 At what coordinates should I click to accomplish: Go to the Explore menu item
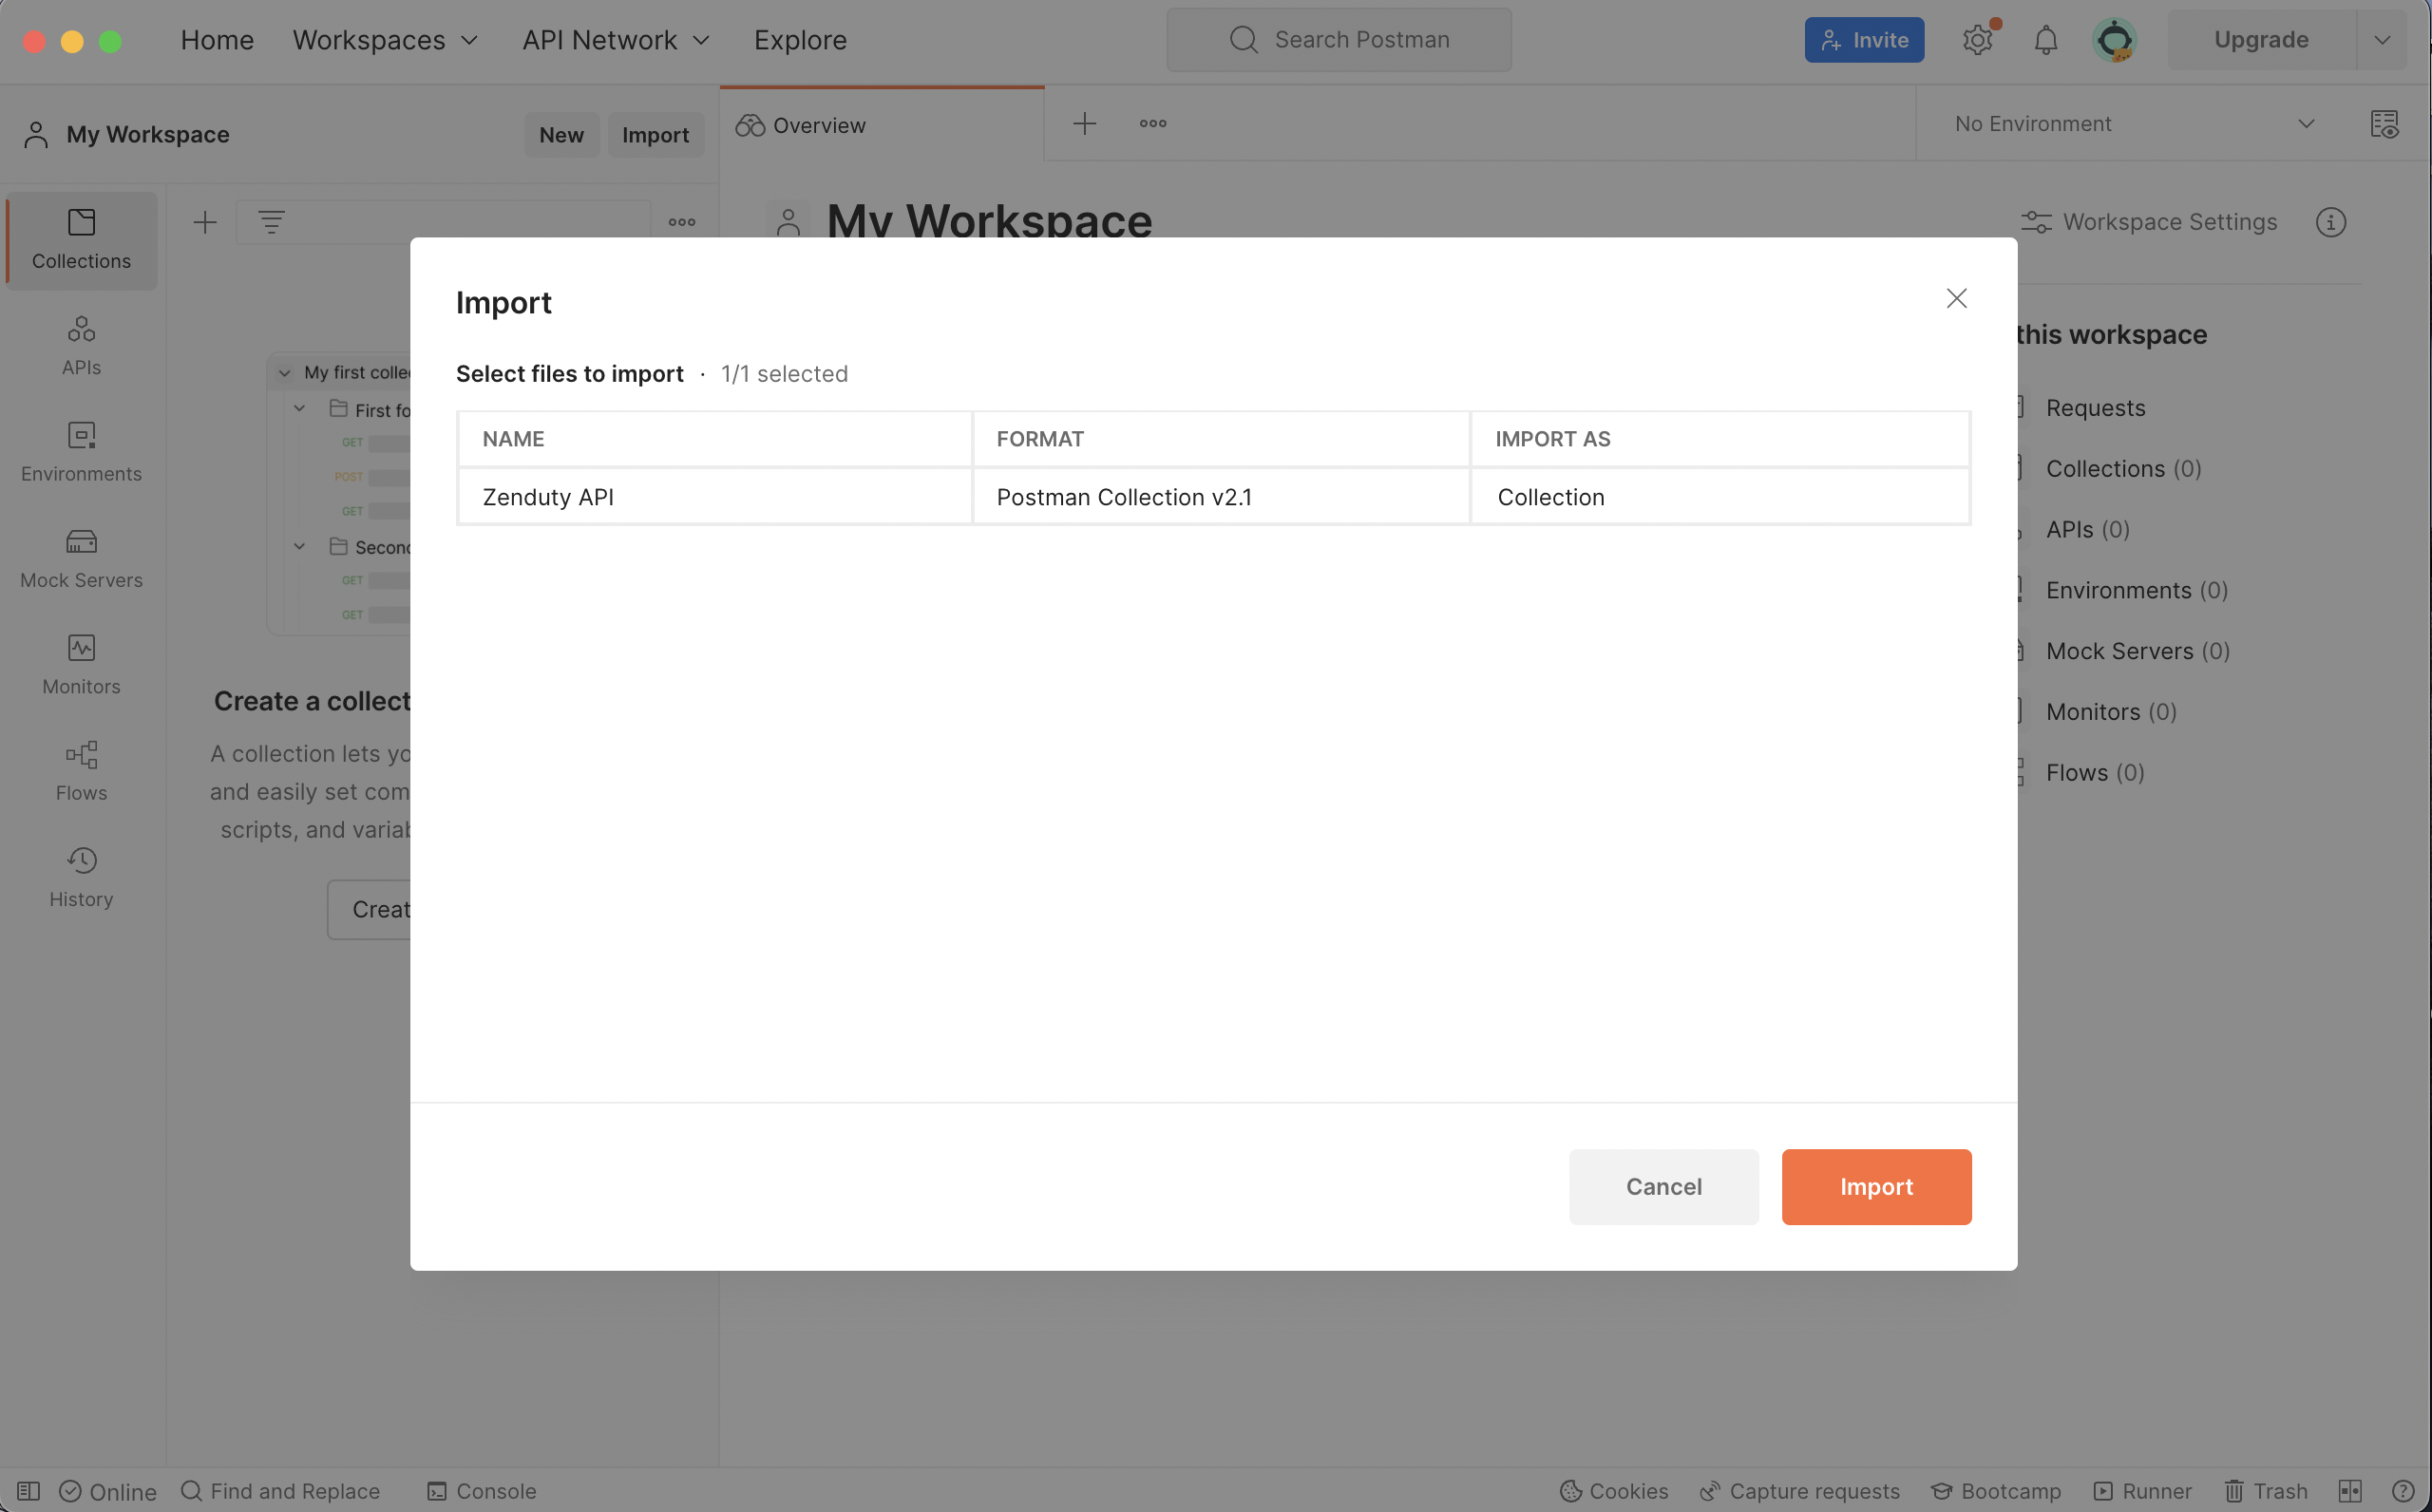(x=800, y=40)
